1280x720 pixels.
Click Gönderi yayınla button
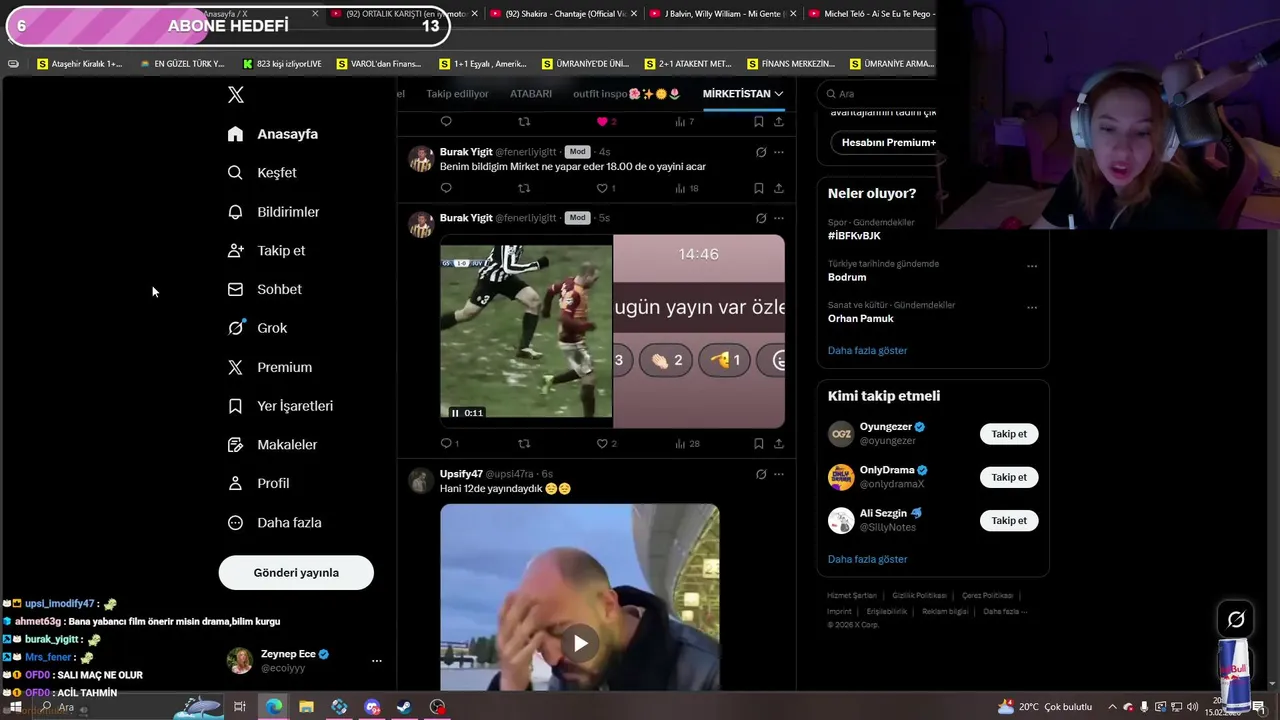pyautogui.click(x=296, y=573)
